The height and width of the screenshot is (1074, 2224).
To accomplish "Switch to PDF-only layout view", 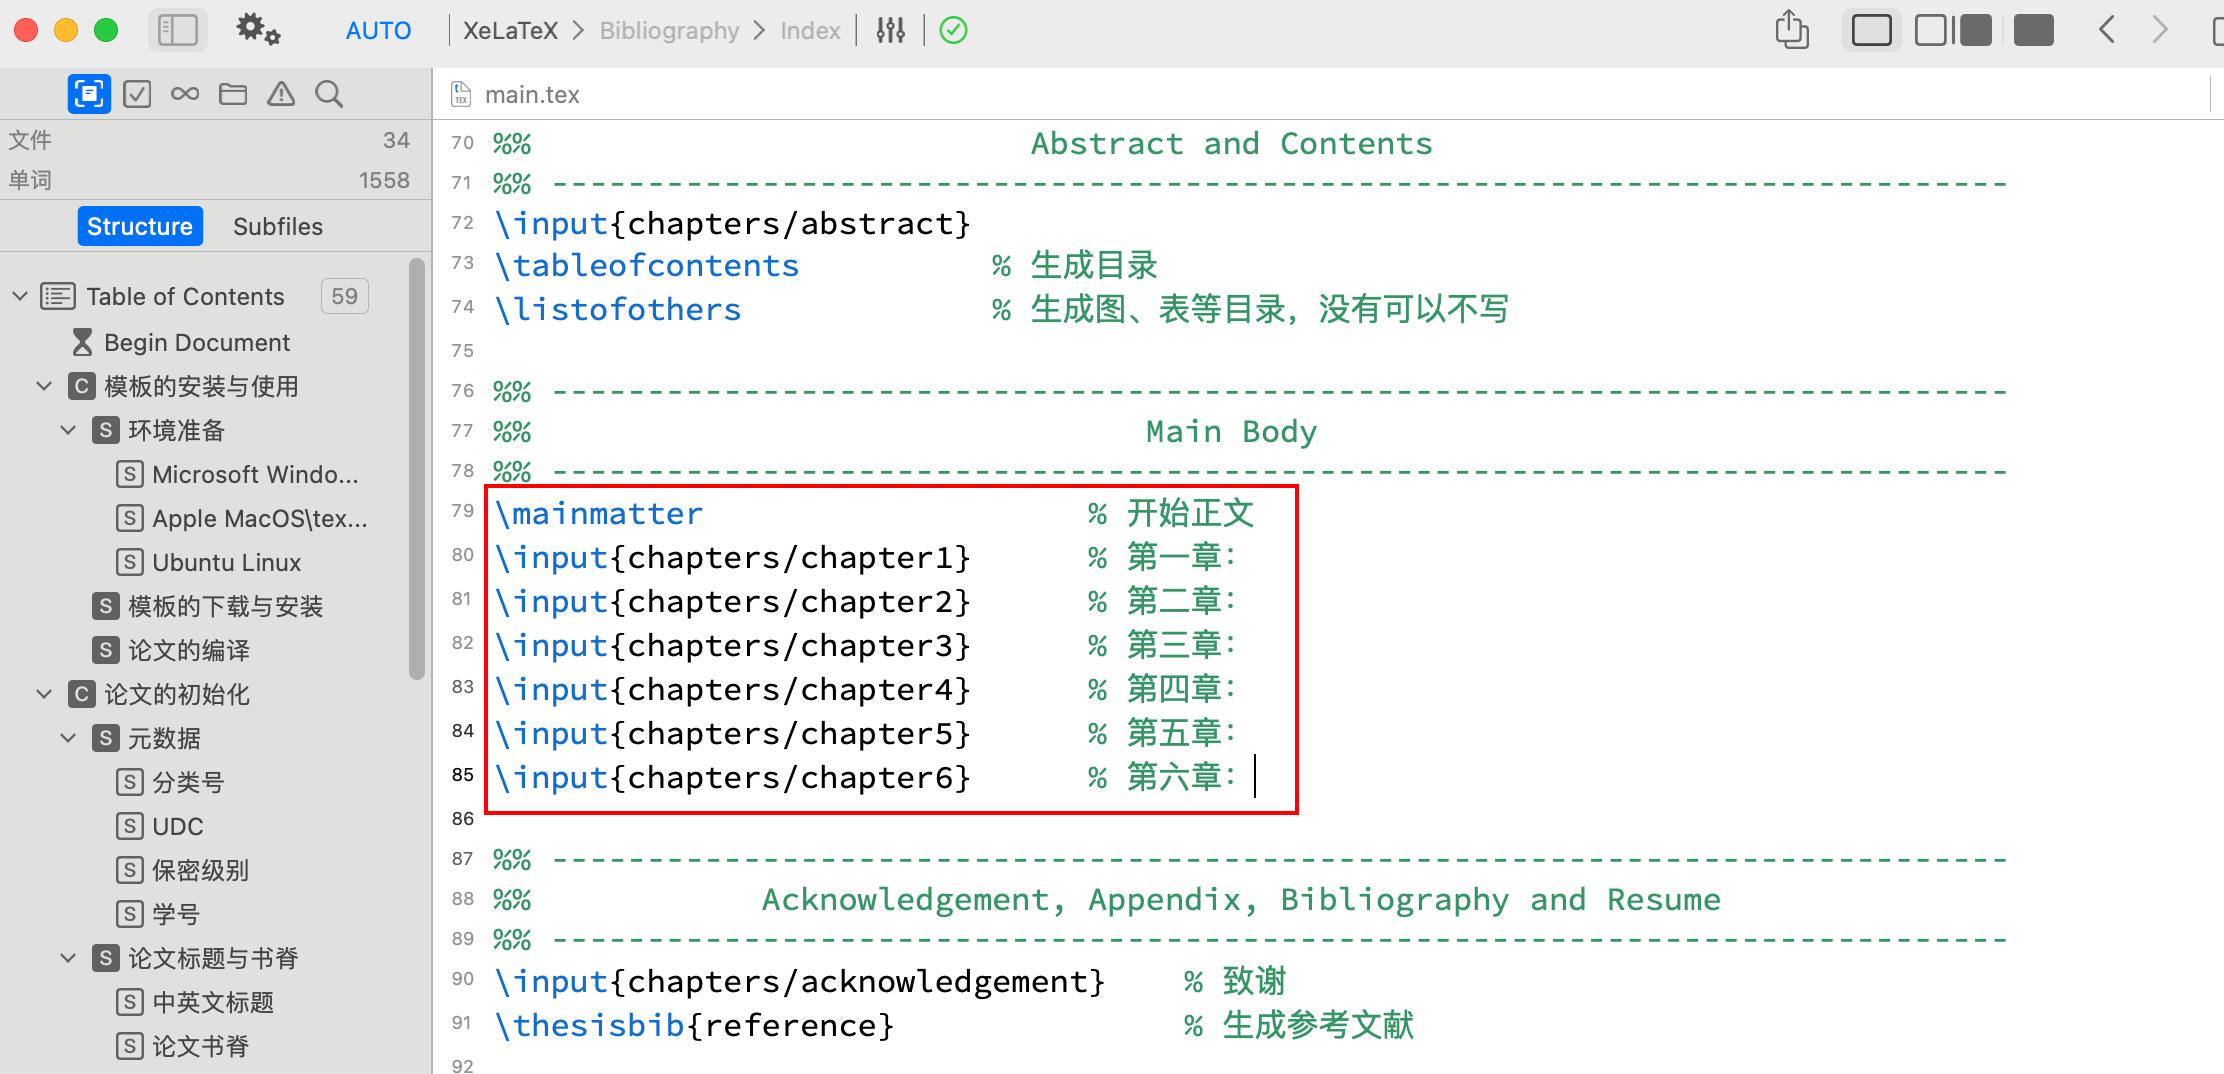I will [2032, 30].
